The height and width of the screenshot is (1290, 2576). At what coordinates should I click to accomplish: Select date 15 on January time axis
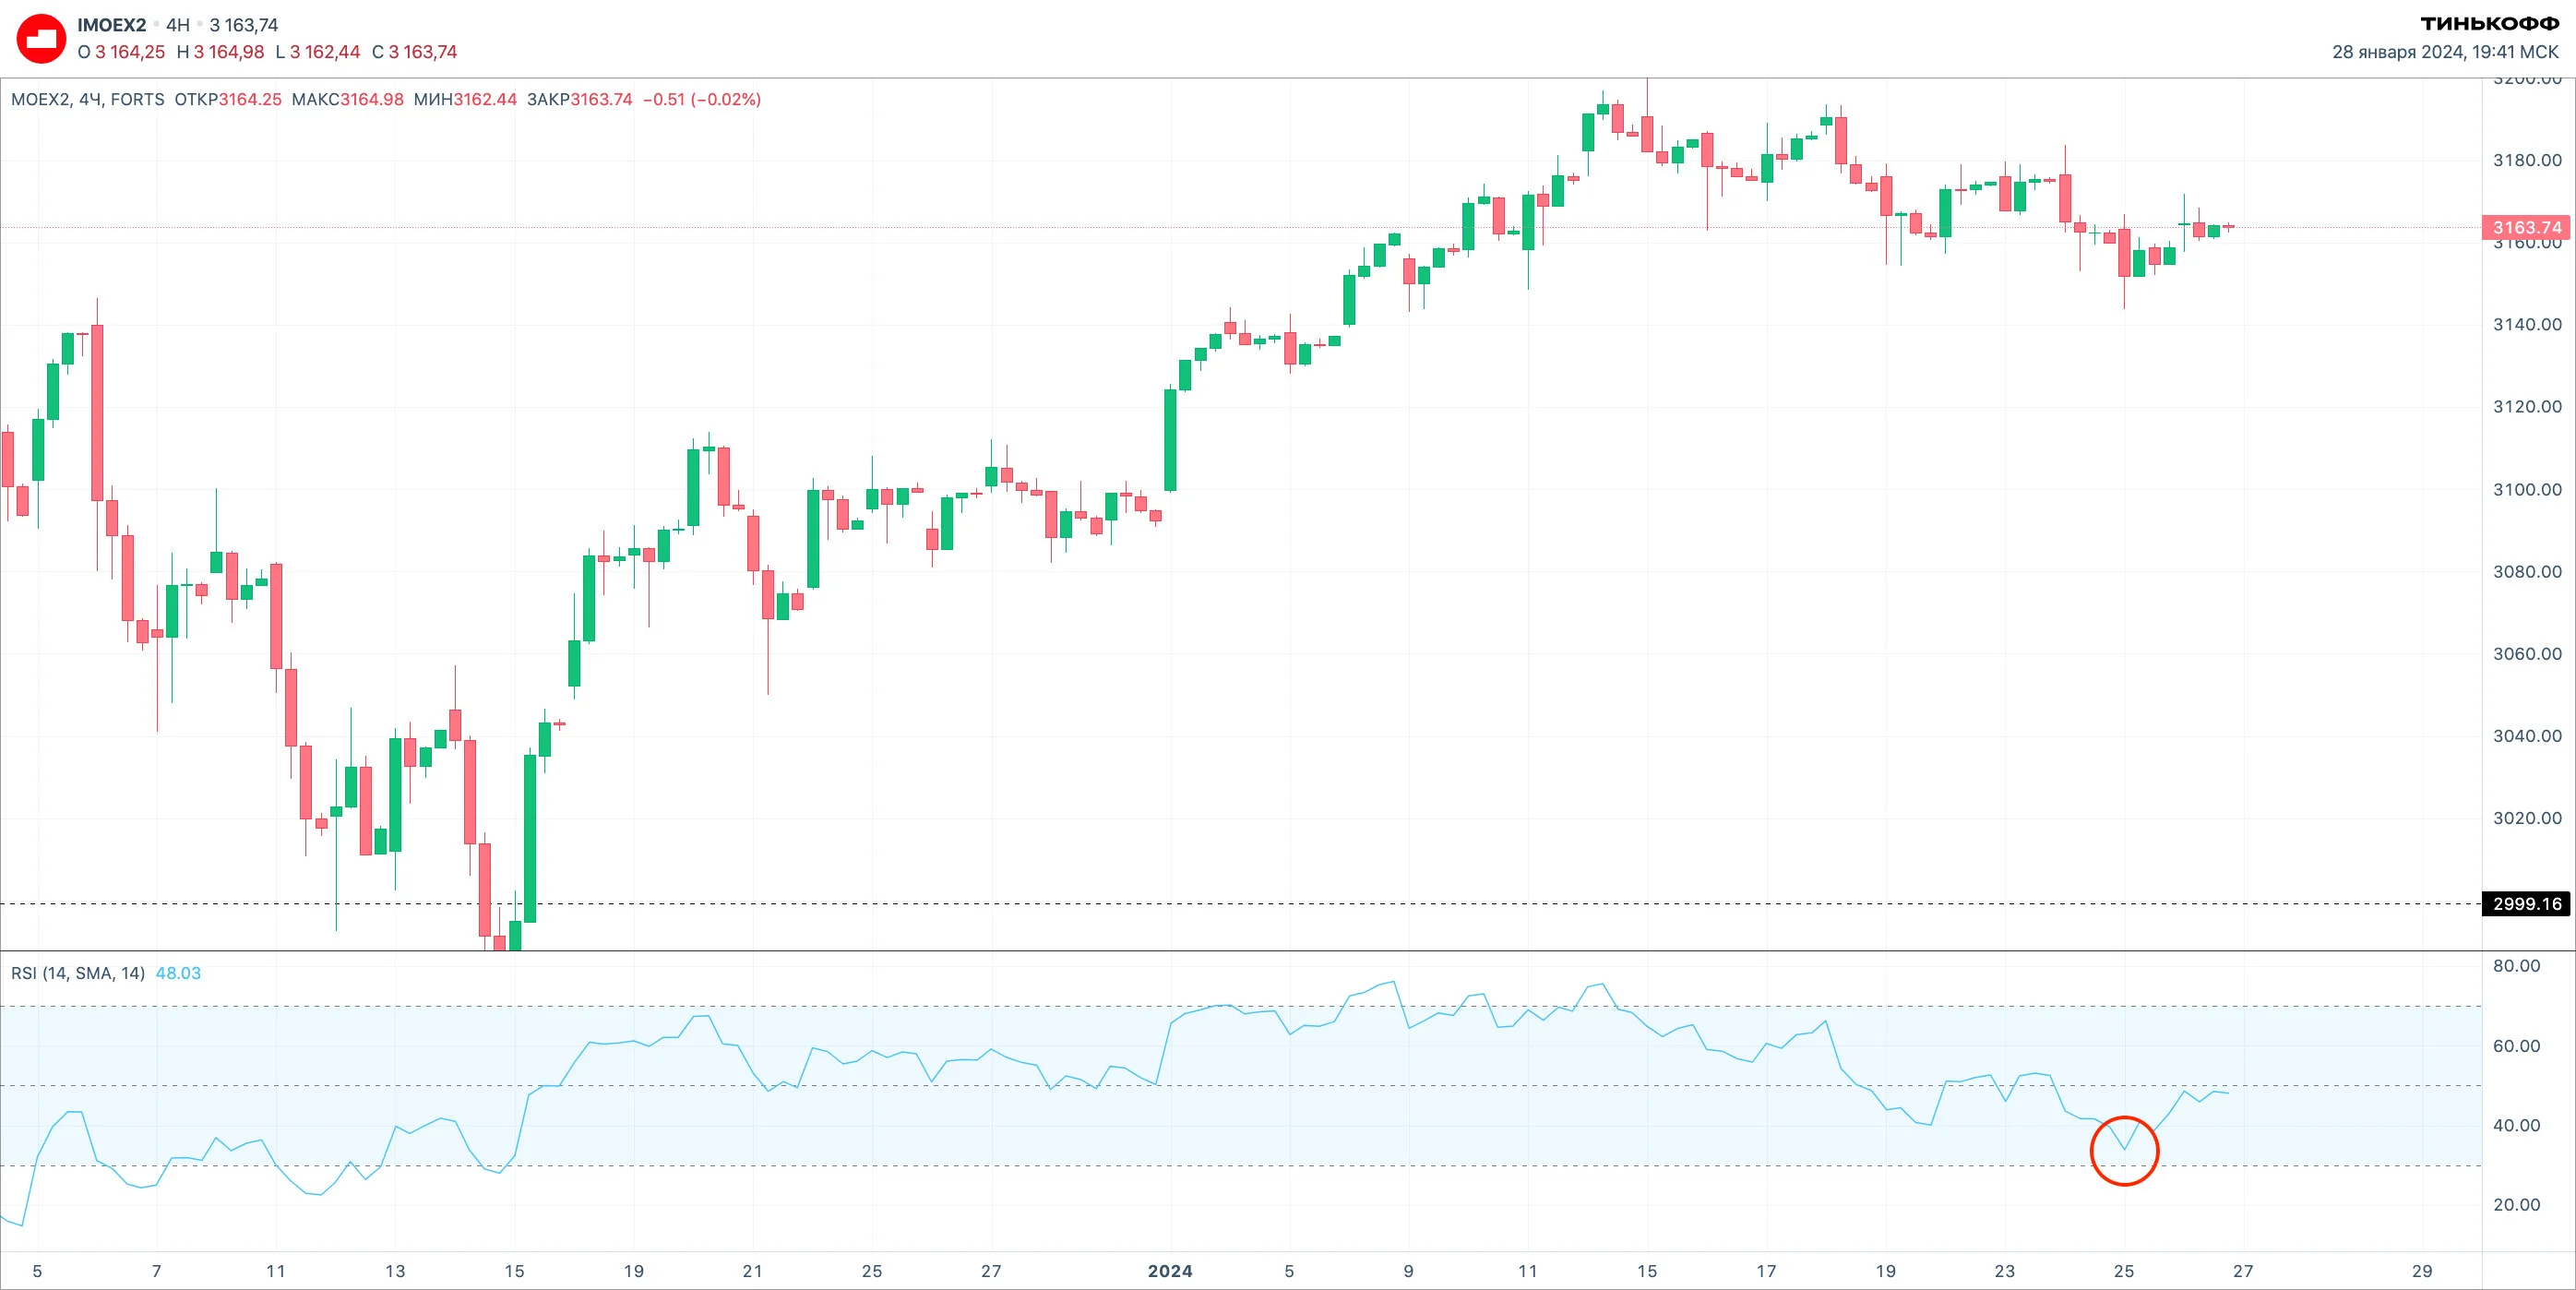pyautogui.click(x=1647, y=1271)
